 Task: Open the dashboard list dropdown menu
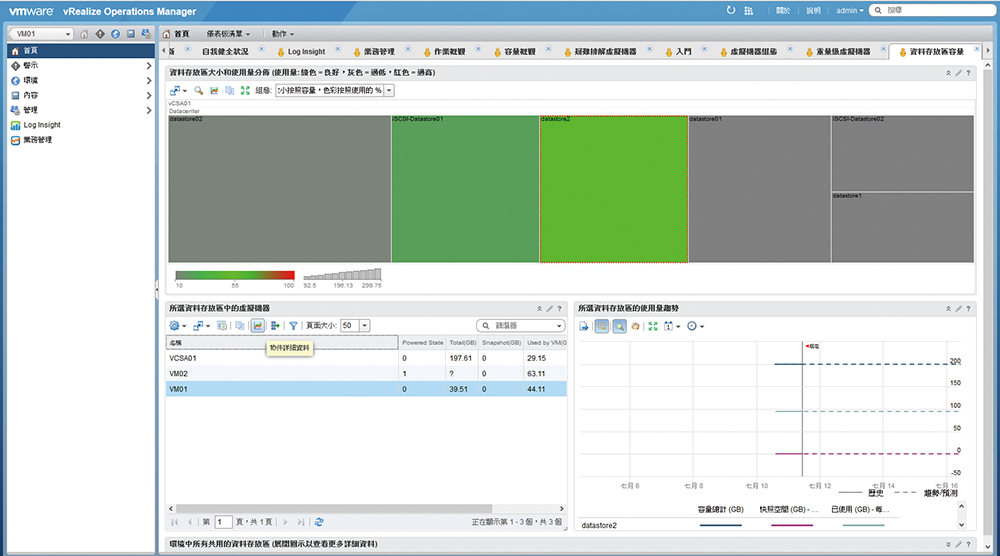point(228,34)
